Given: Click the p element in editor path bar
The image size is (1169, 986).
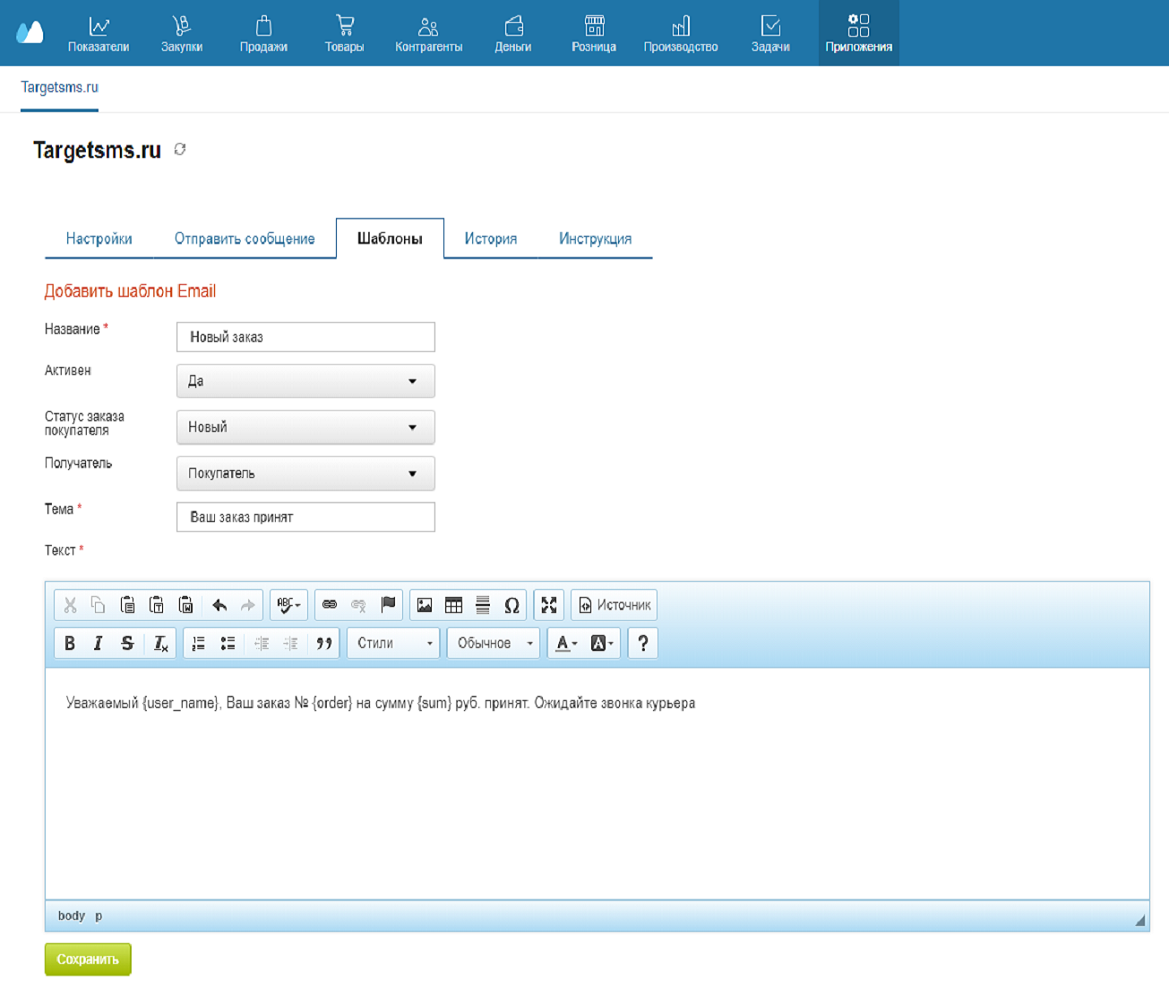Looking at the screenshot, I should 98,915.
